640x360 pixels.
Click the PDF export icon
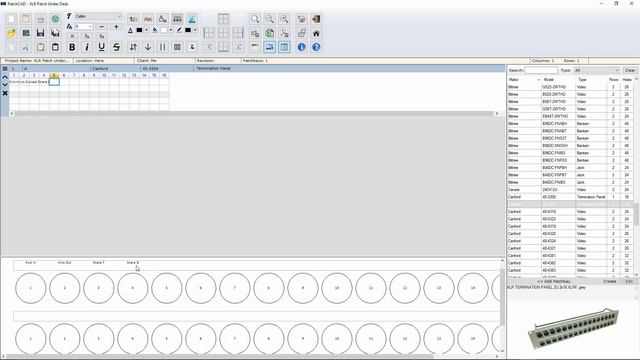tap(284, 33)
